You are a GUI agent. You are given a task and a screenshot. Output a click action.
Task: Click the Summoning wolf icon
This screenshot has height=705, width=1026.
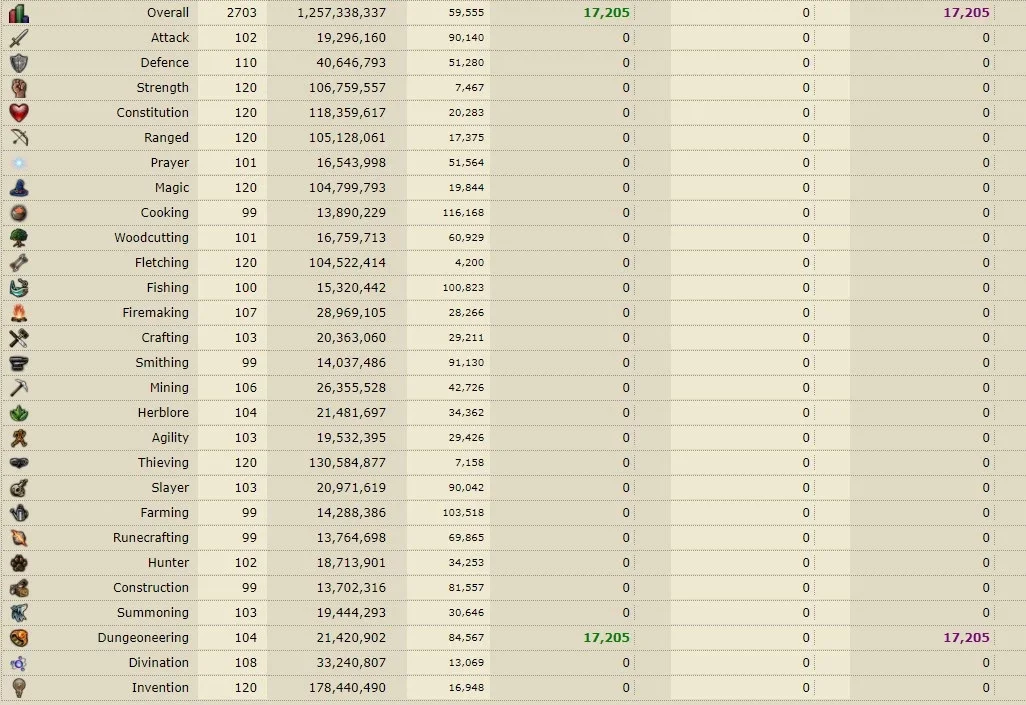19,613
